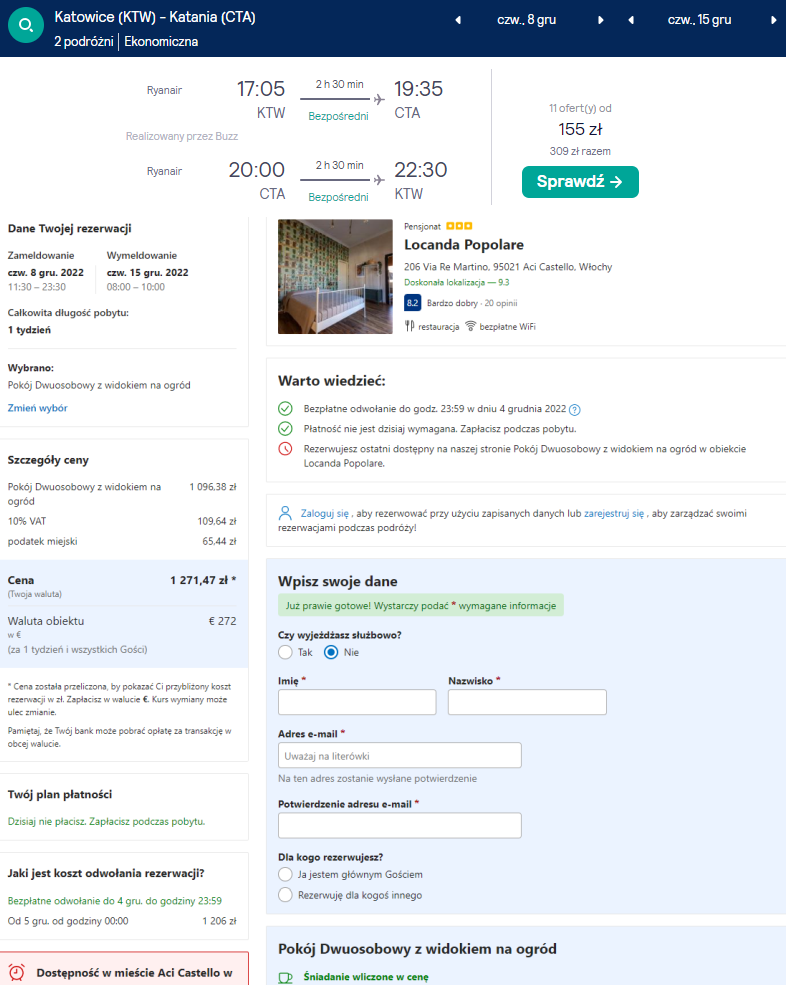Image resolution: width=786 pixels, height=985 pixels.
Task: Open Locanda Popolare room photo thumbnail
Action: [x=335, y=276]
